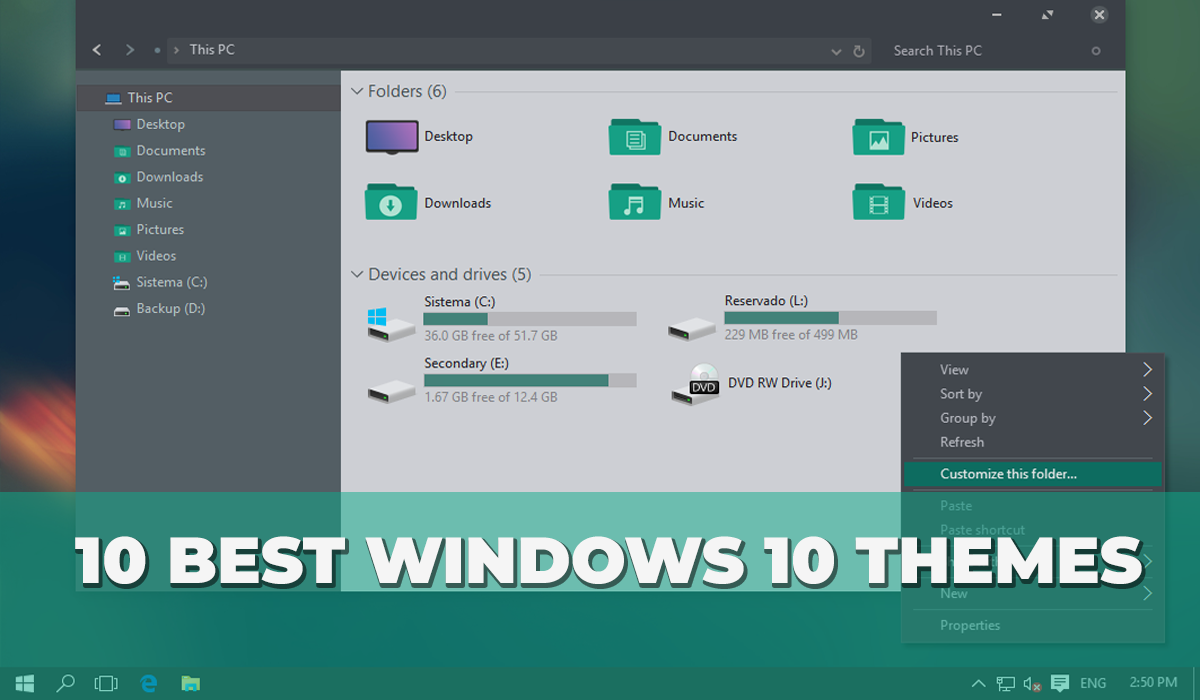Click the muted volume tray icon
Screen dimensions: 1200x700
(1033, 685)
